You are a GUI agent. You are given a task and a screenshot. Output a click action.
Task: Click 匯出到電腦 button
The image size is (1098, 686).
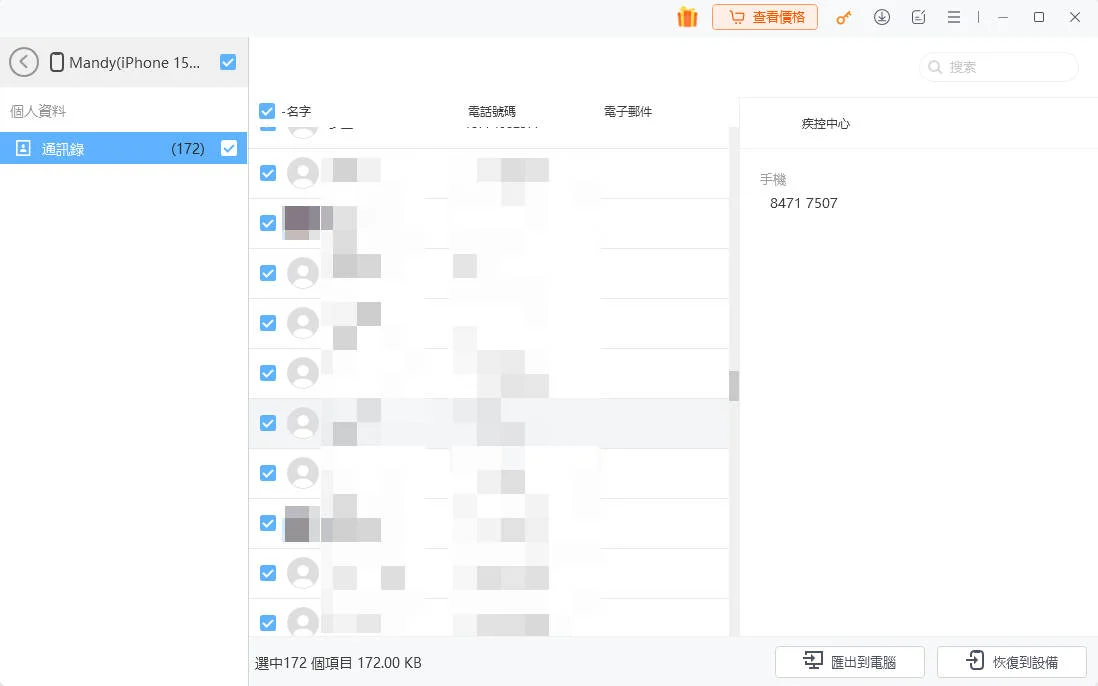point(849,662)
